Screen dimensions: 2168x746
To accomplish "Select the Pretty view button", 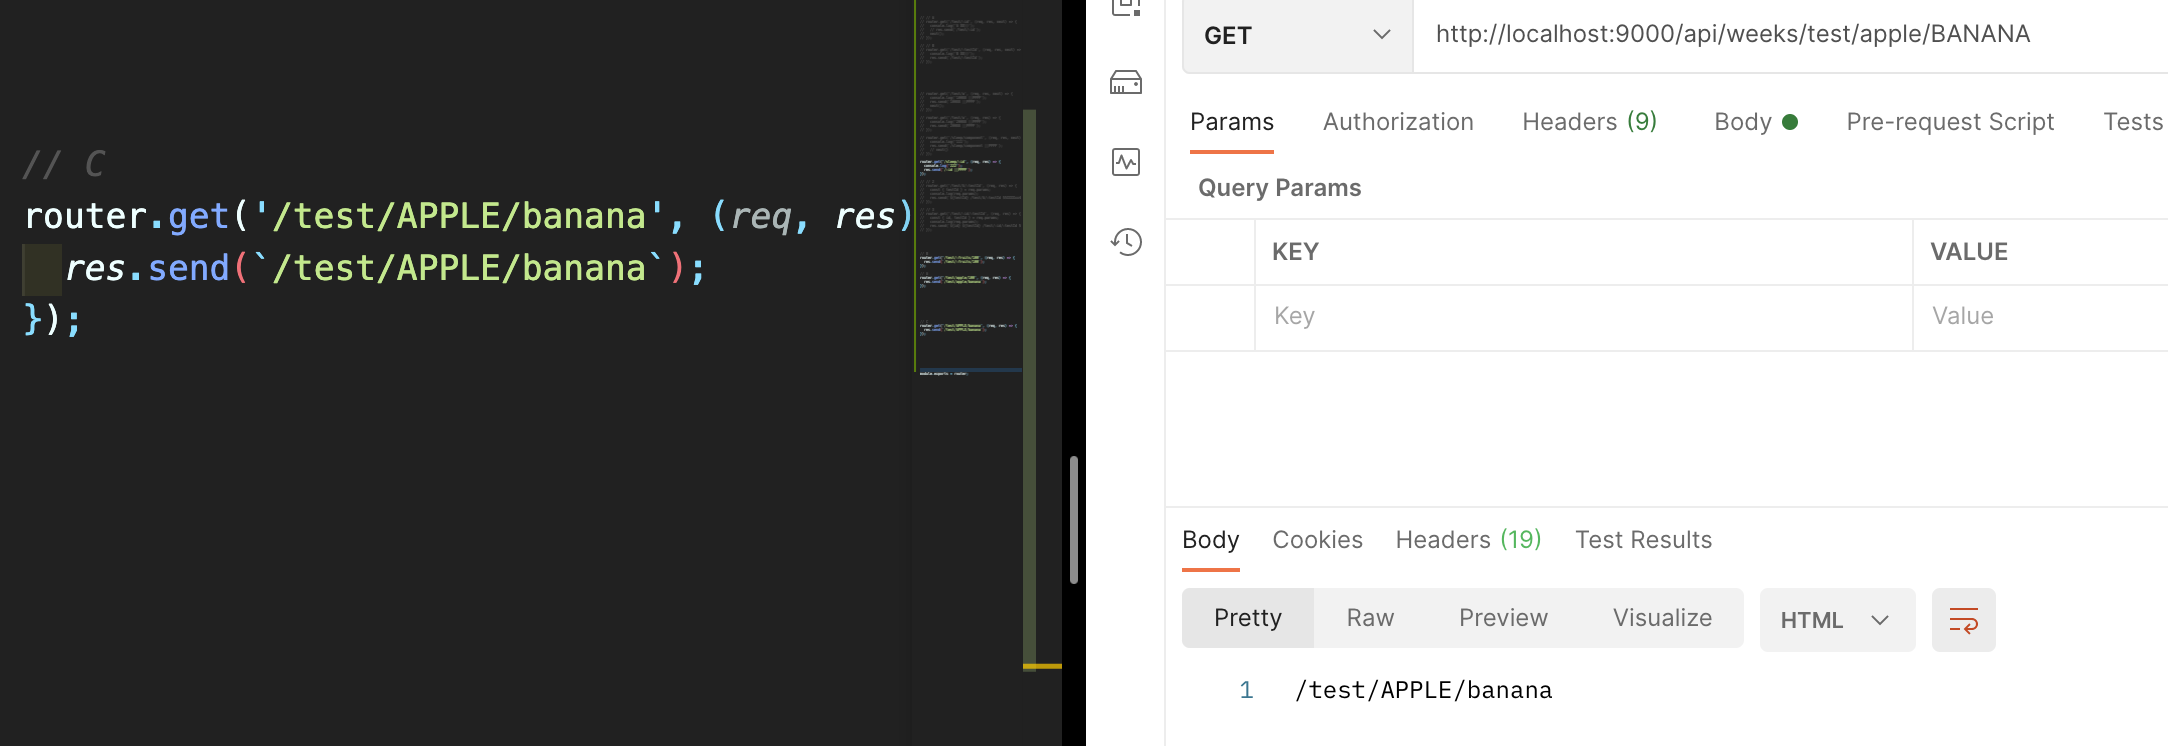I will [1248, 618].
